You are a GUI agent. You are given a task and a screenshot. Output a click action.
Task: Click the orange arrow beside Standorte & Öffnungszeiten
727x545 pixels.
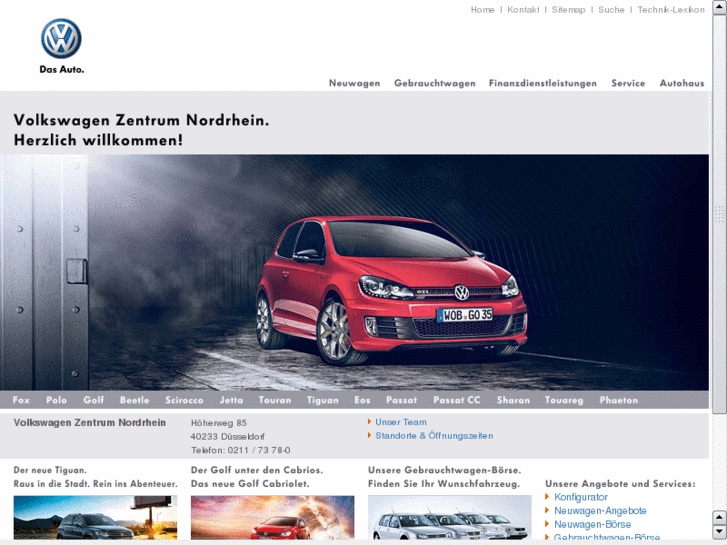click(370, 435)
